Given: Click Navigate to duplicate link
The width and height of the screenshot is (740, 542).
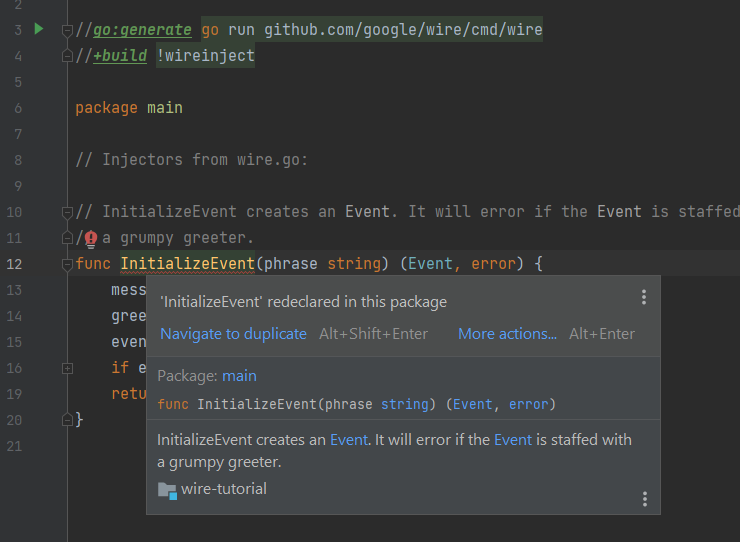Looking at the screenshot, I should [x=233, y=334].
